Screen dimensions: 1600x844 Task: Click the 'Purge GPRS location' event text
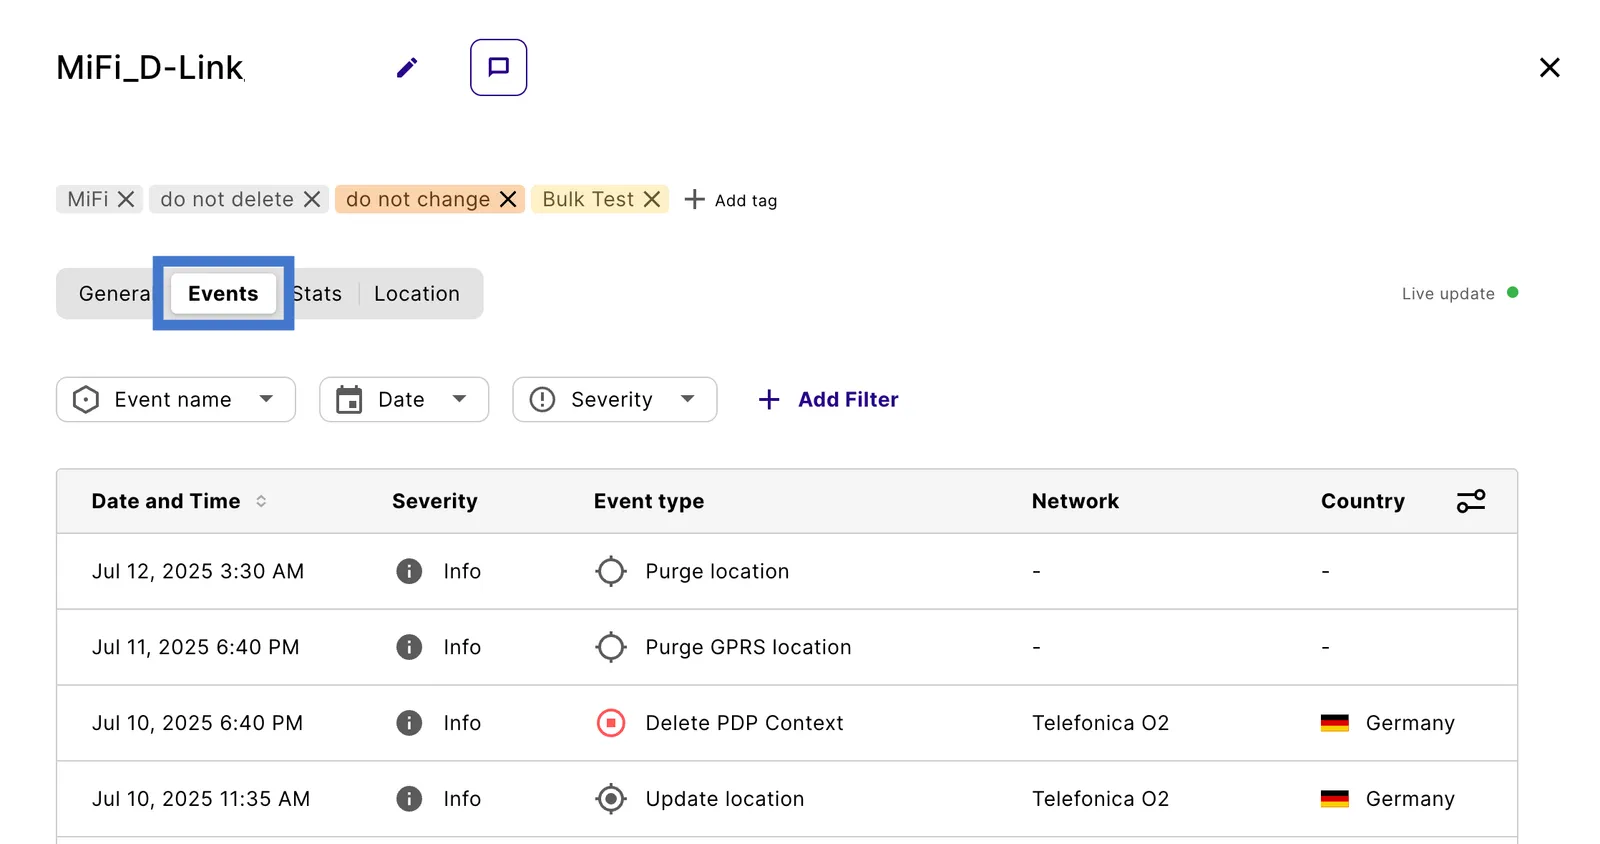[x=748, y=647]
